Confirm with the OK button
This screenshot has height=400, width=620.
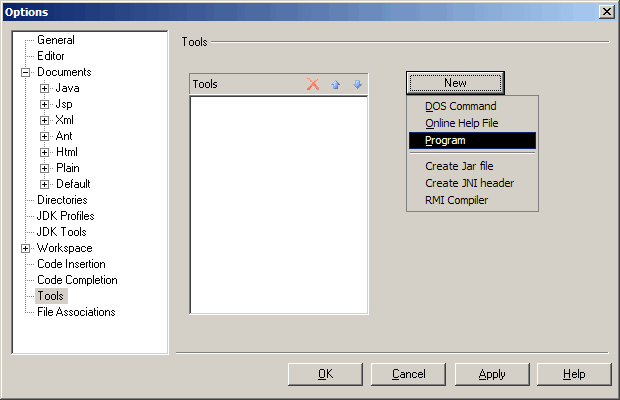coord(325,374)
